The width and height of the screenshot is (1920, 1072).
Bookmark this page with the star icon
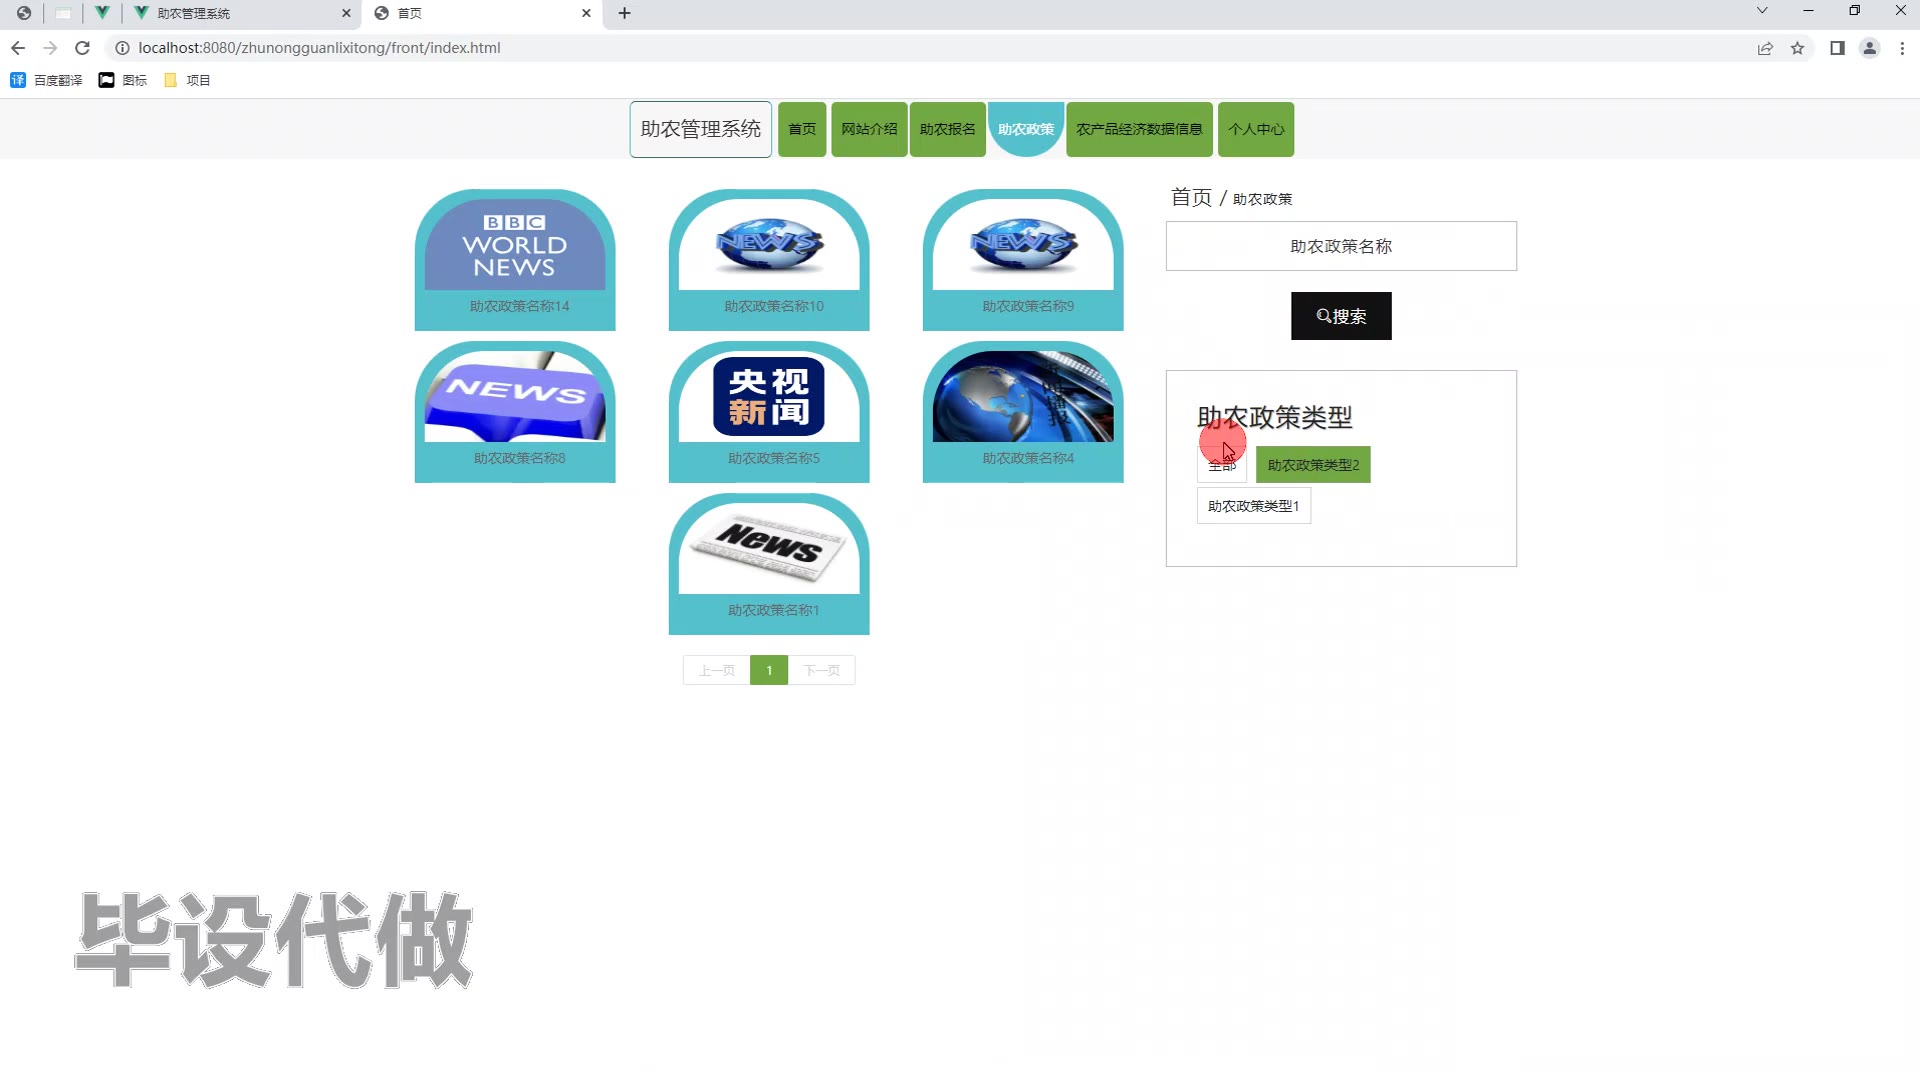point(1797,48)
